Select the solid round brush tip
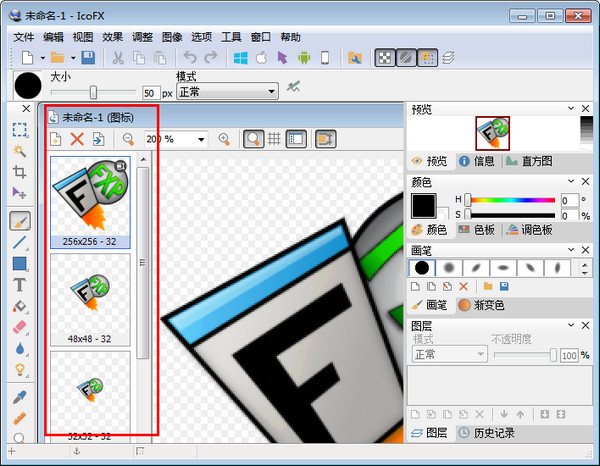The width and height of the screenshot is (600, 466). point(422,267)
